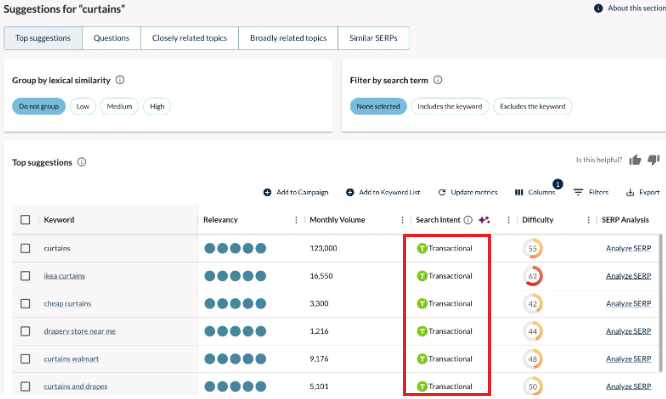Open the Broadly related topics tab

click(x=288, y=38)
